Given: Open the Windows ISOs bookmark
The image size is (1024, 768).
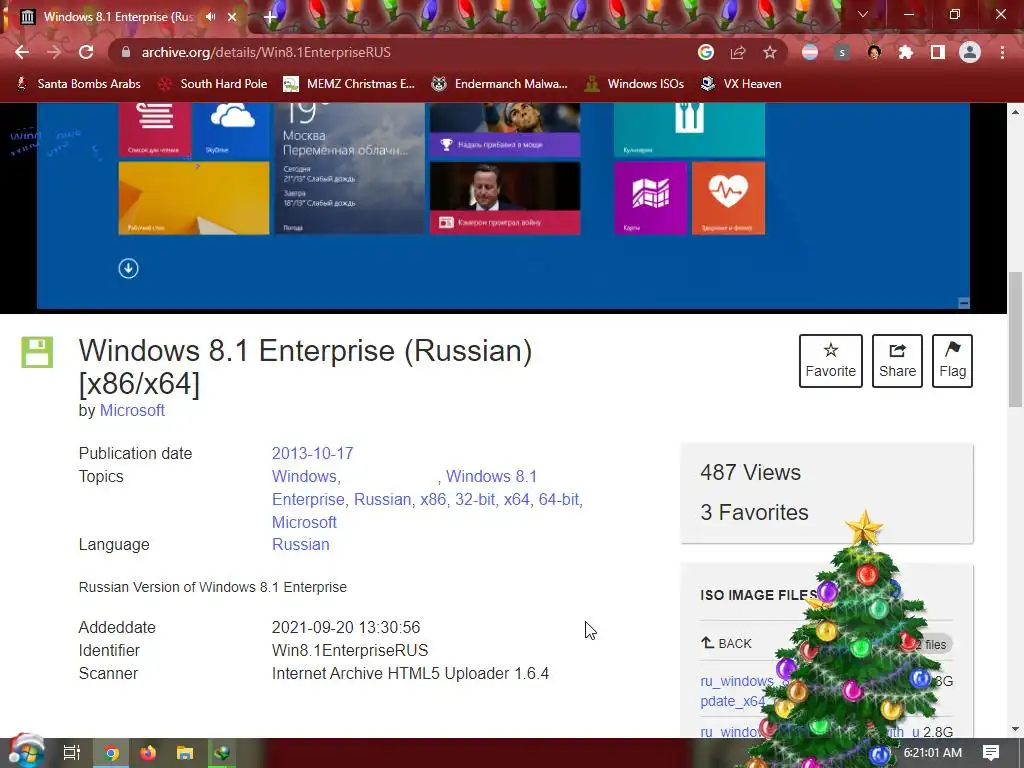Looking at the screenshot, I should pos(634,84).
